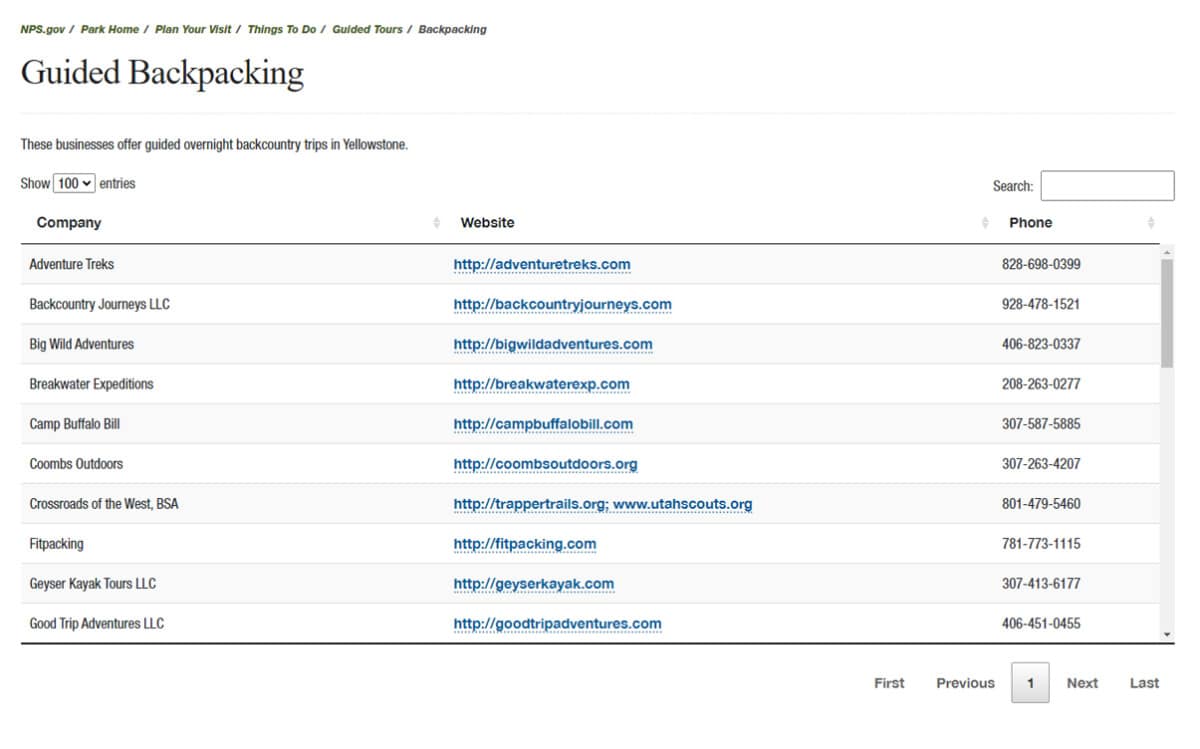Image resolution: width=1200 pixels, height=749 pixels.
Task: Visit coombsoutdoors.org website link
Action: tap(545, 465)
